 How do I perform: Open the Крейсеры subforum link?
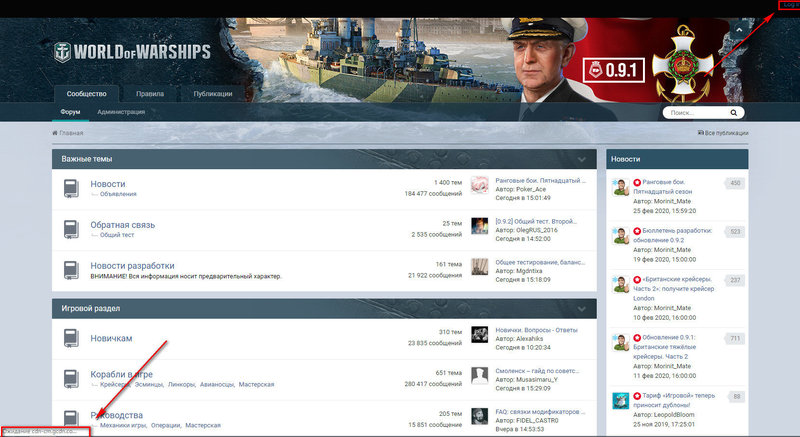114,384
